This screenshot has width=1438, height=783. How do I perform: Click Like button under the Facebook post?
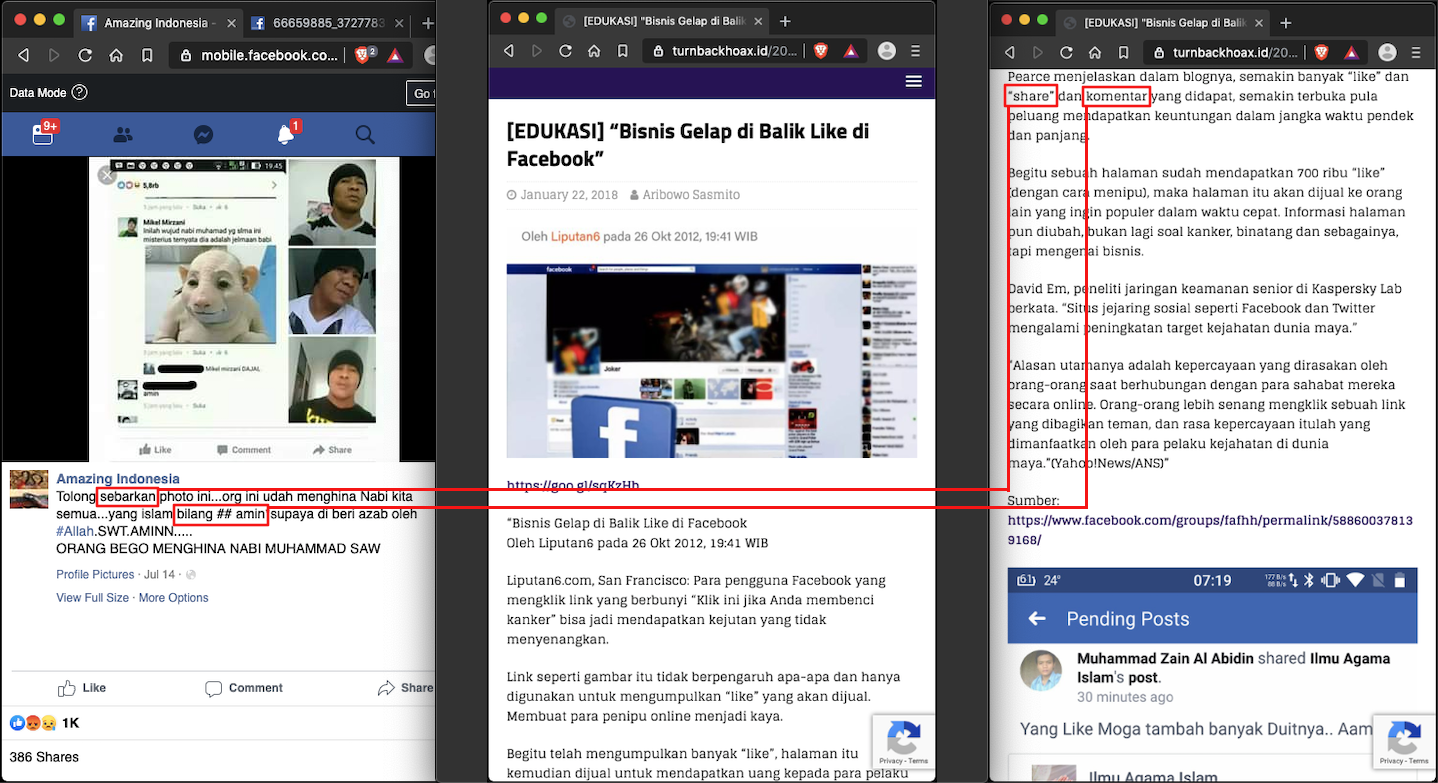pyautogui.click(x=82, y=688)
